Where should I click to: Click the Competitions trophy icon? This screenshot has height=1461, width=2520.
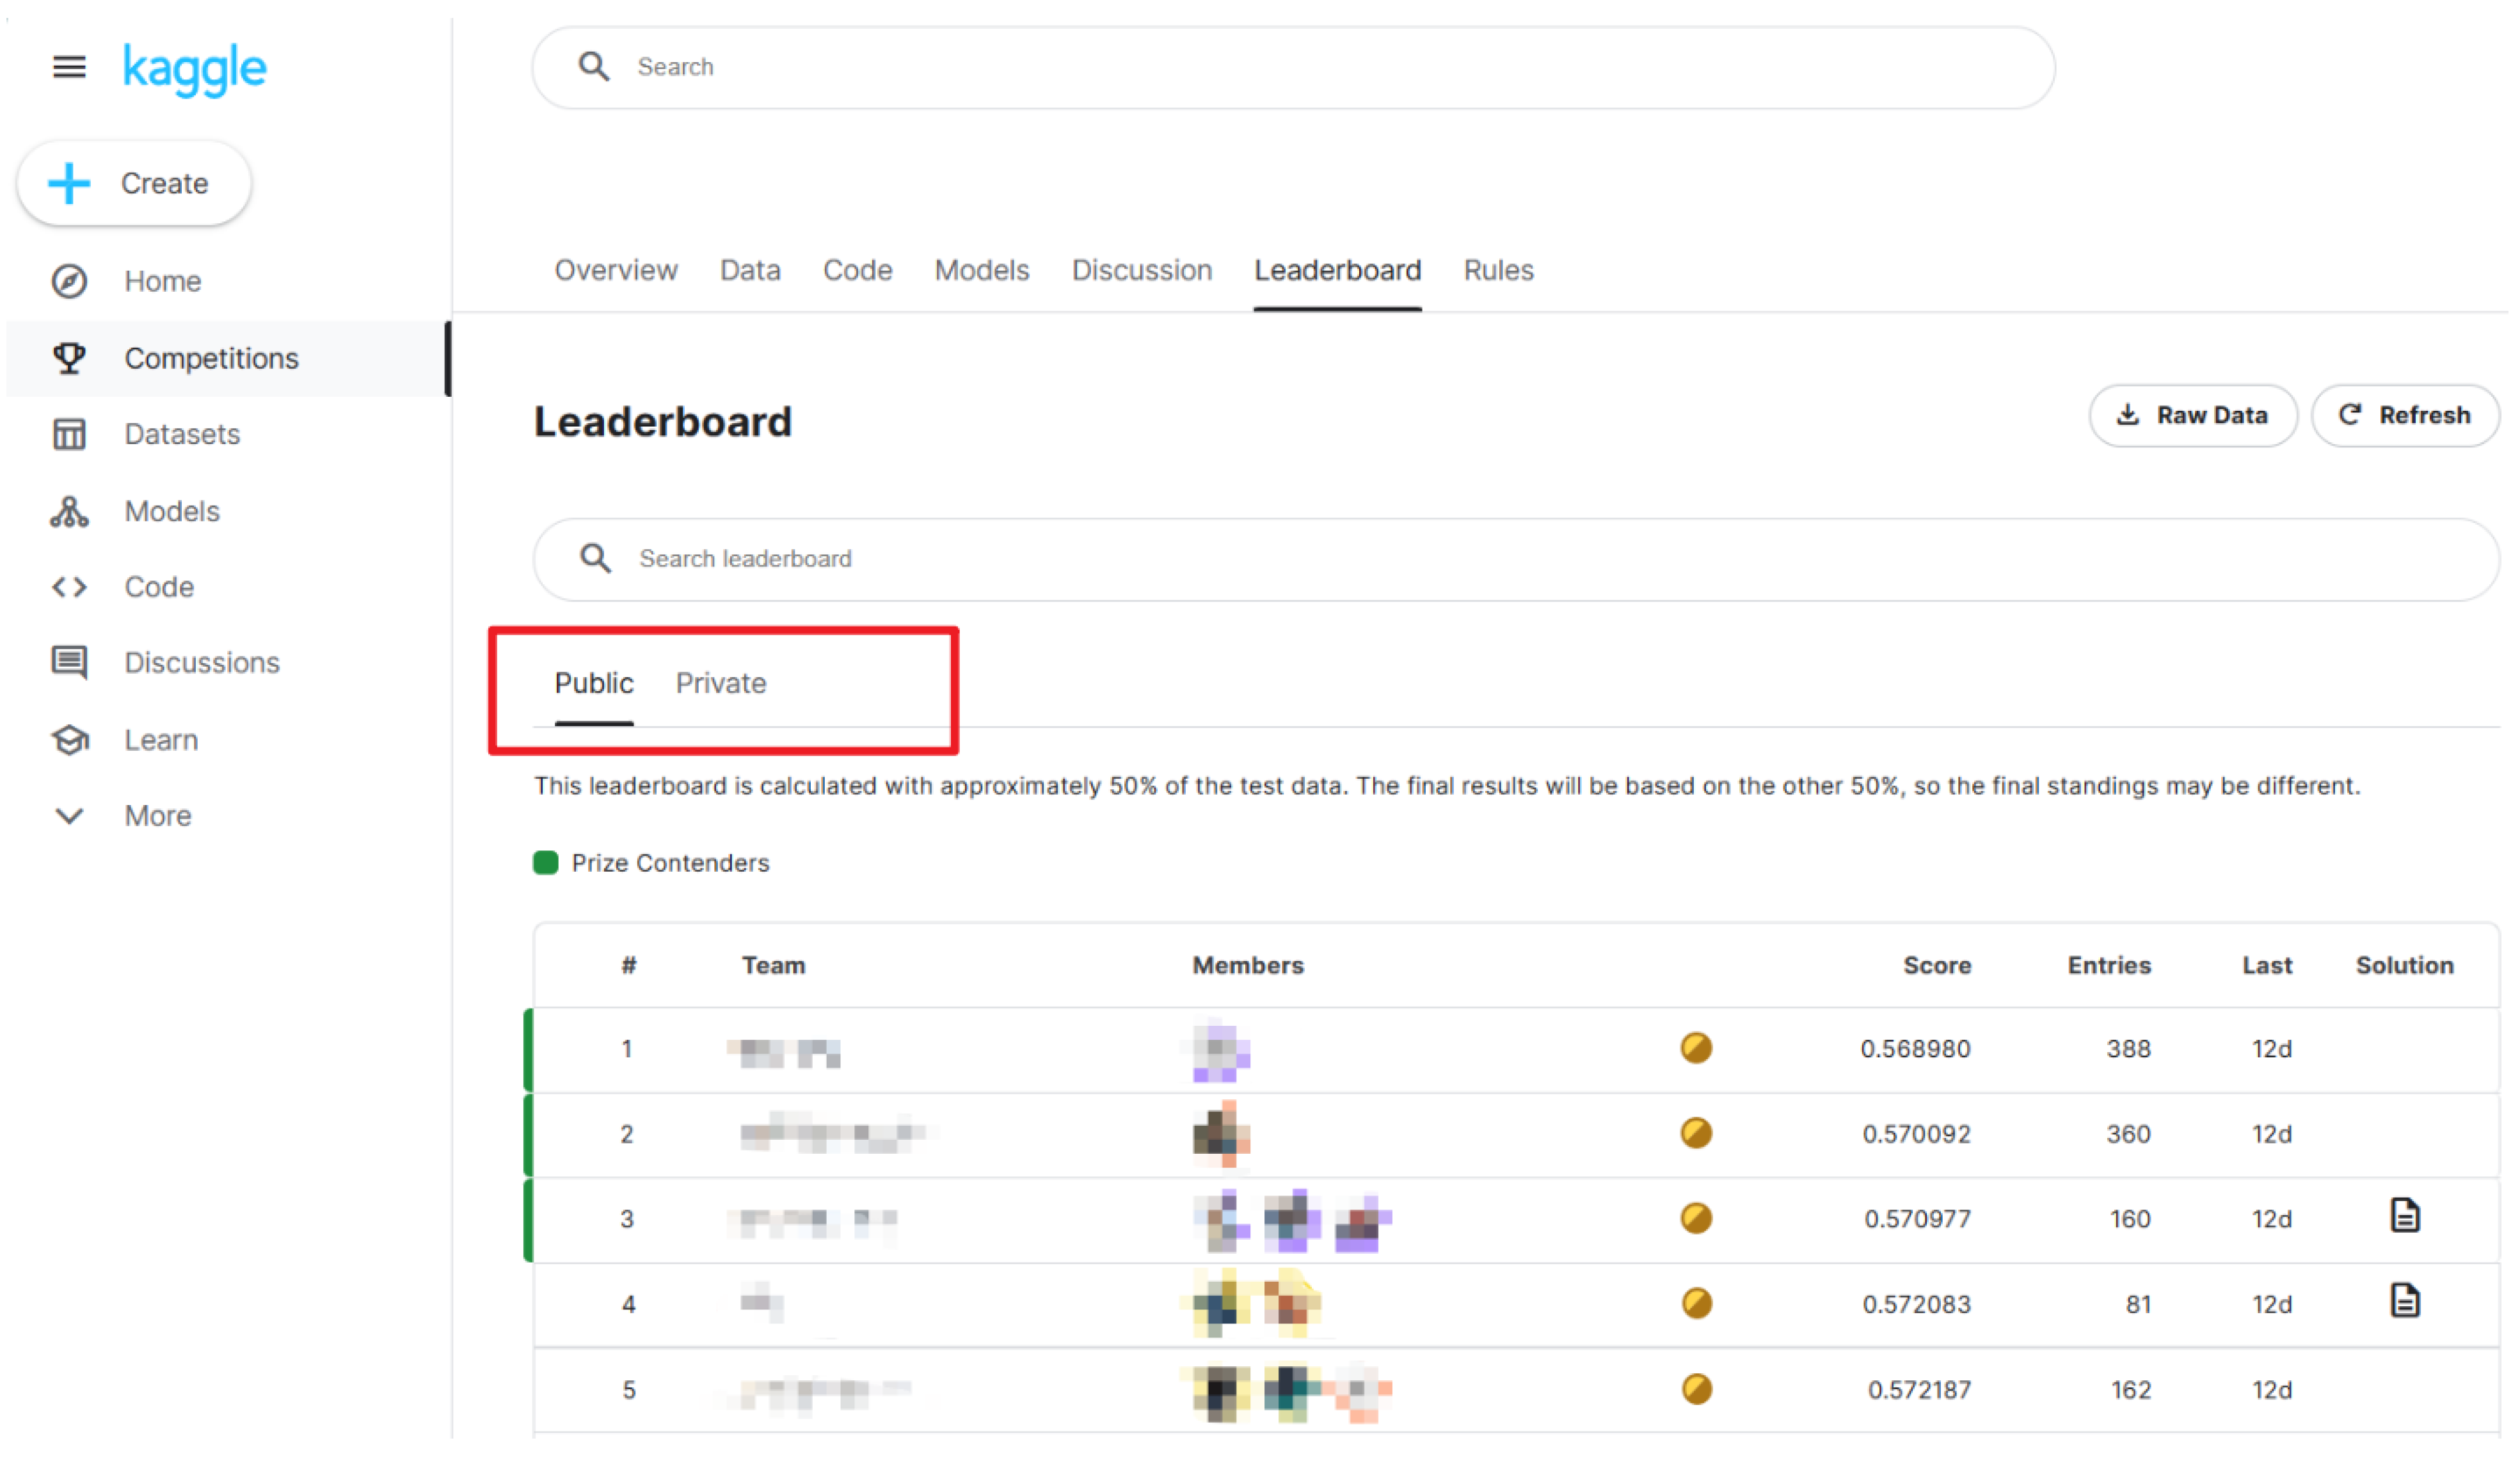tap(69, 358)
